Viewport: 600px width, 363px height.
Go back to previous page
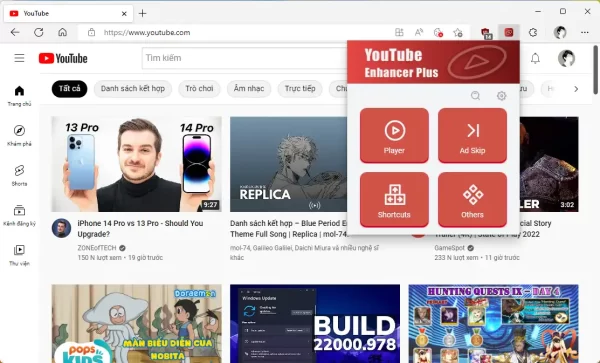click(15, 33)
